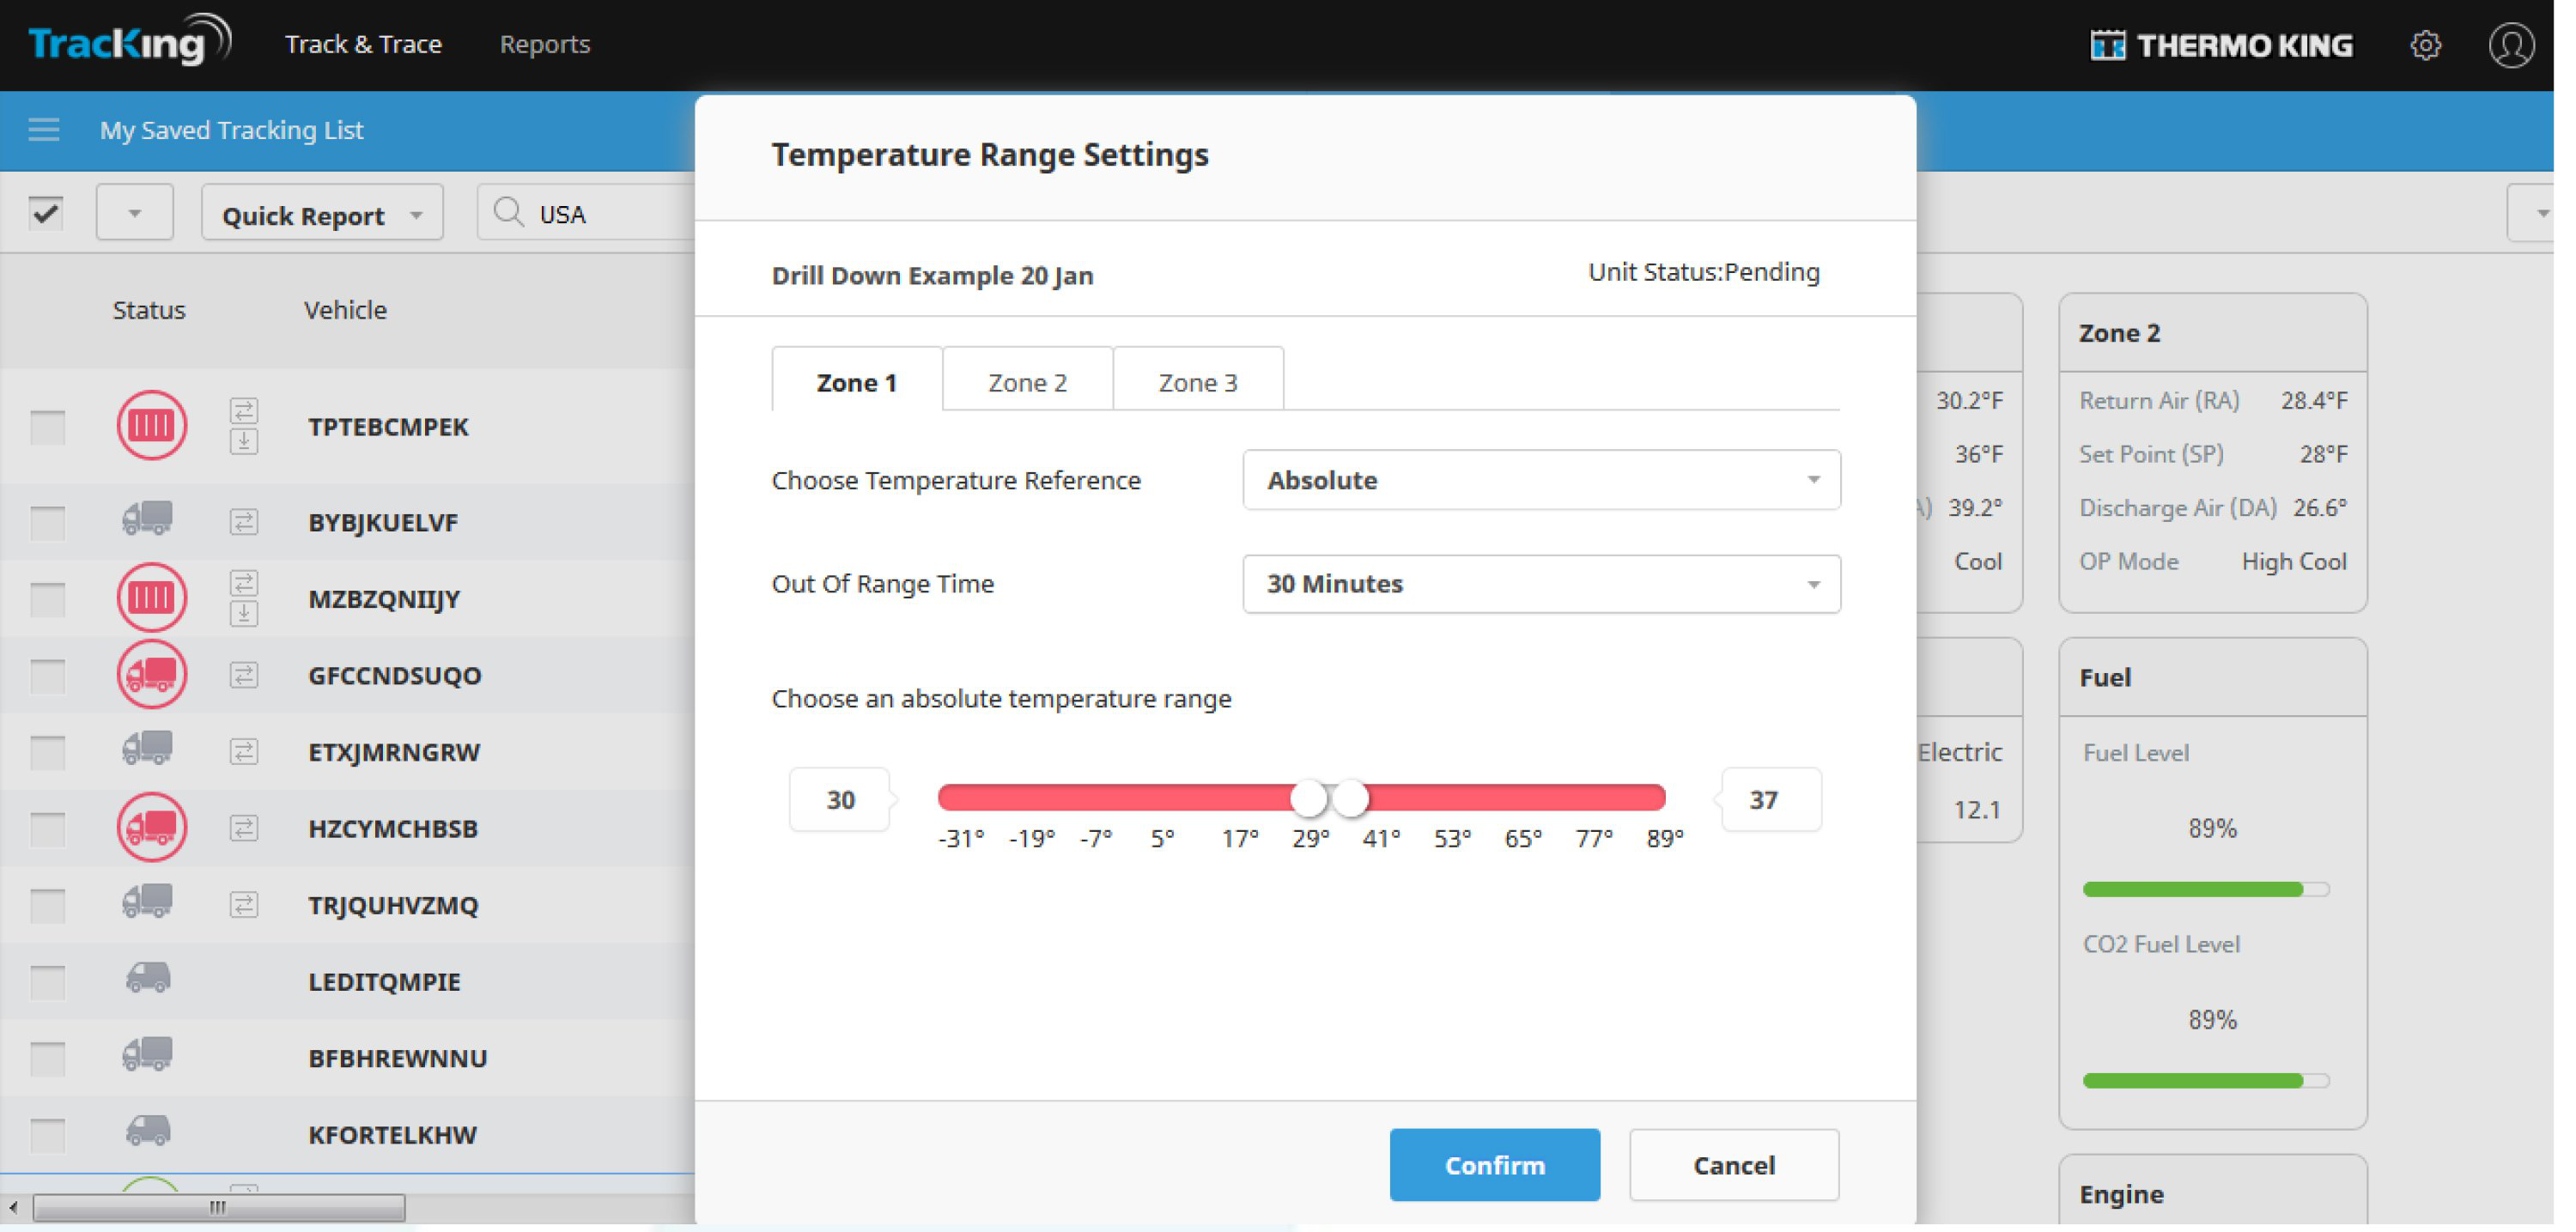Viewport: 2576px width, 1232px height.
Task: Toggle the select-all checkbox in toolbar
Action: [46, 213]
